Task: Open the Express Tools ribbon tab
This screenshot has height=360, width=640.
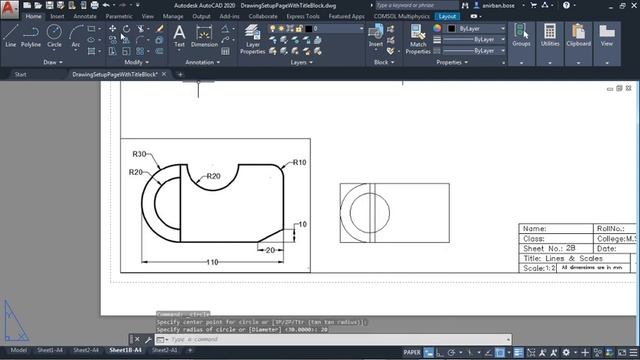Action: [x=303, y=16]
